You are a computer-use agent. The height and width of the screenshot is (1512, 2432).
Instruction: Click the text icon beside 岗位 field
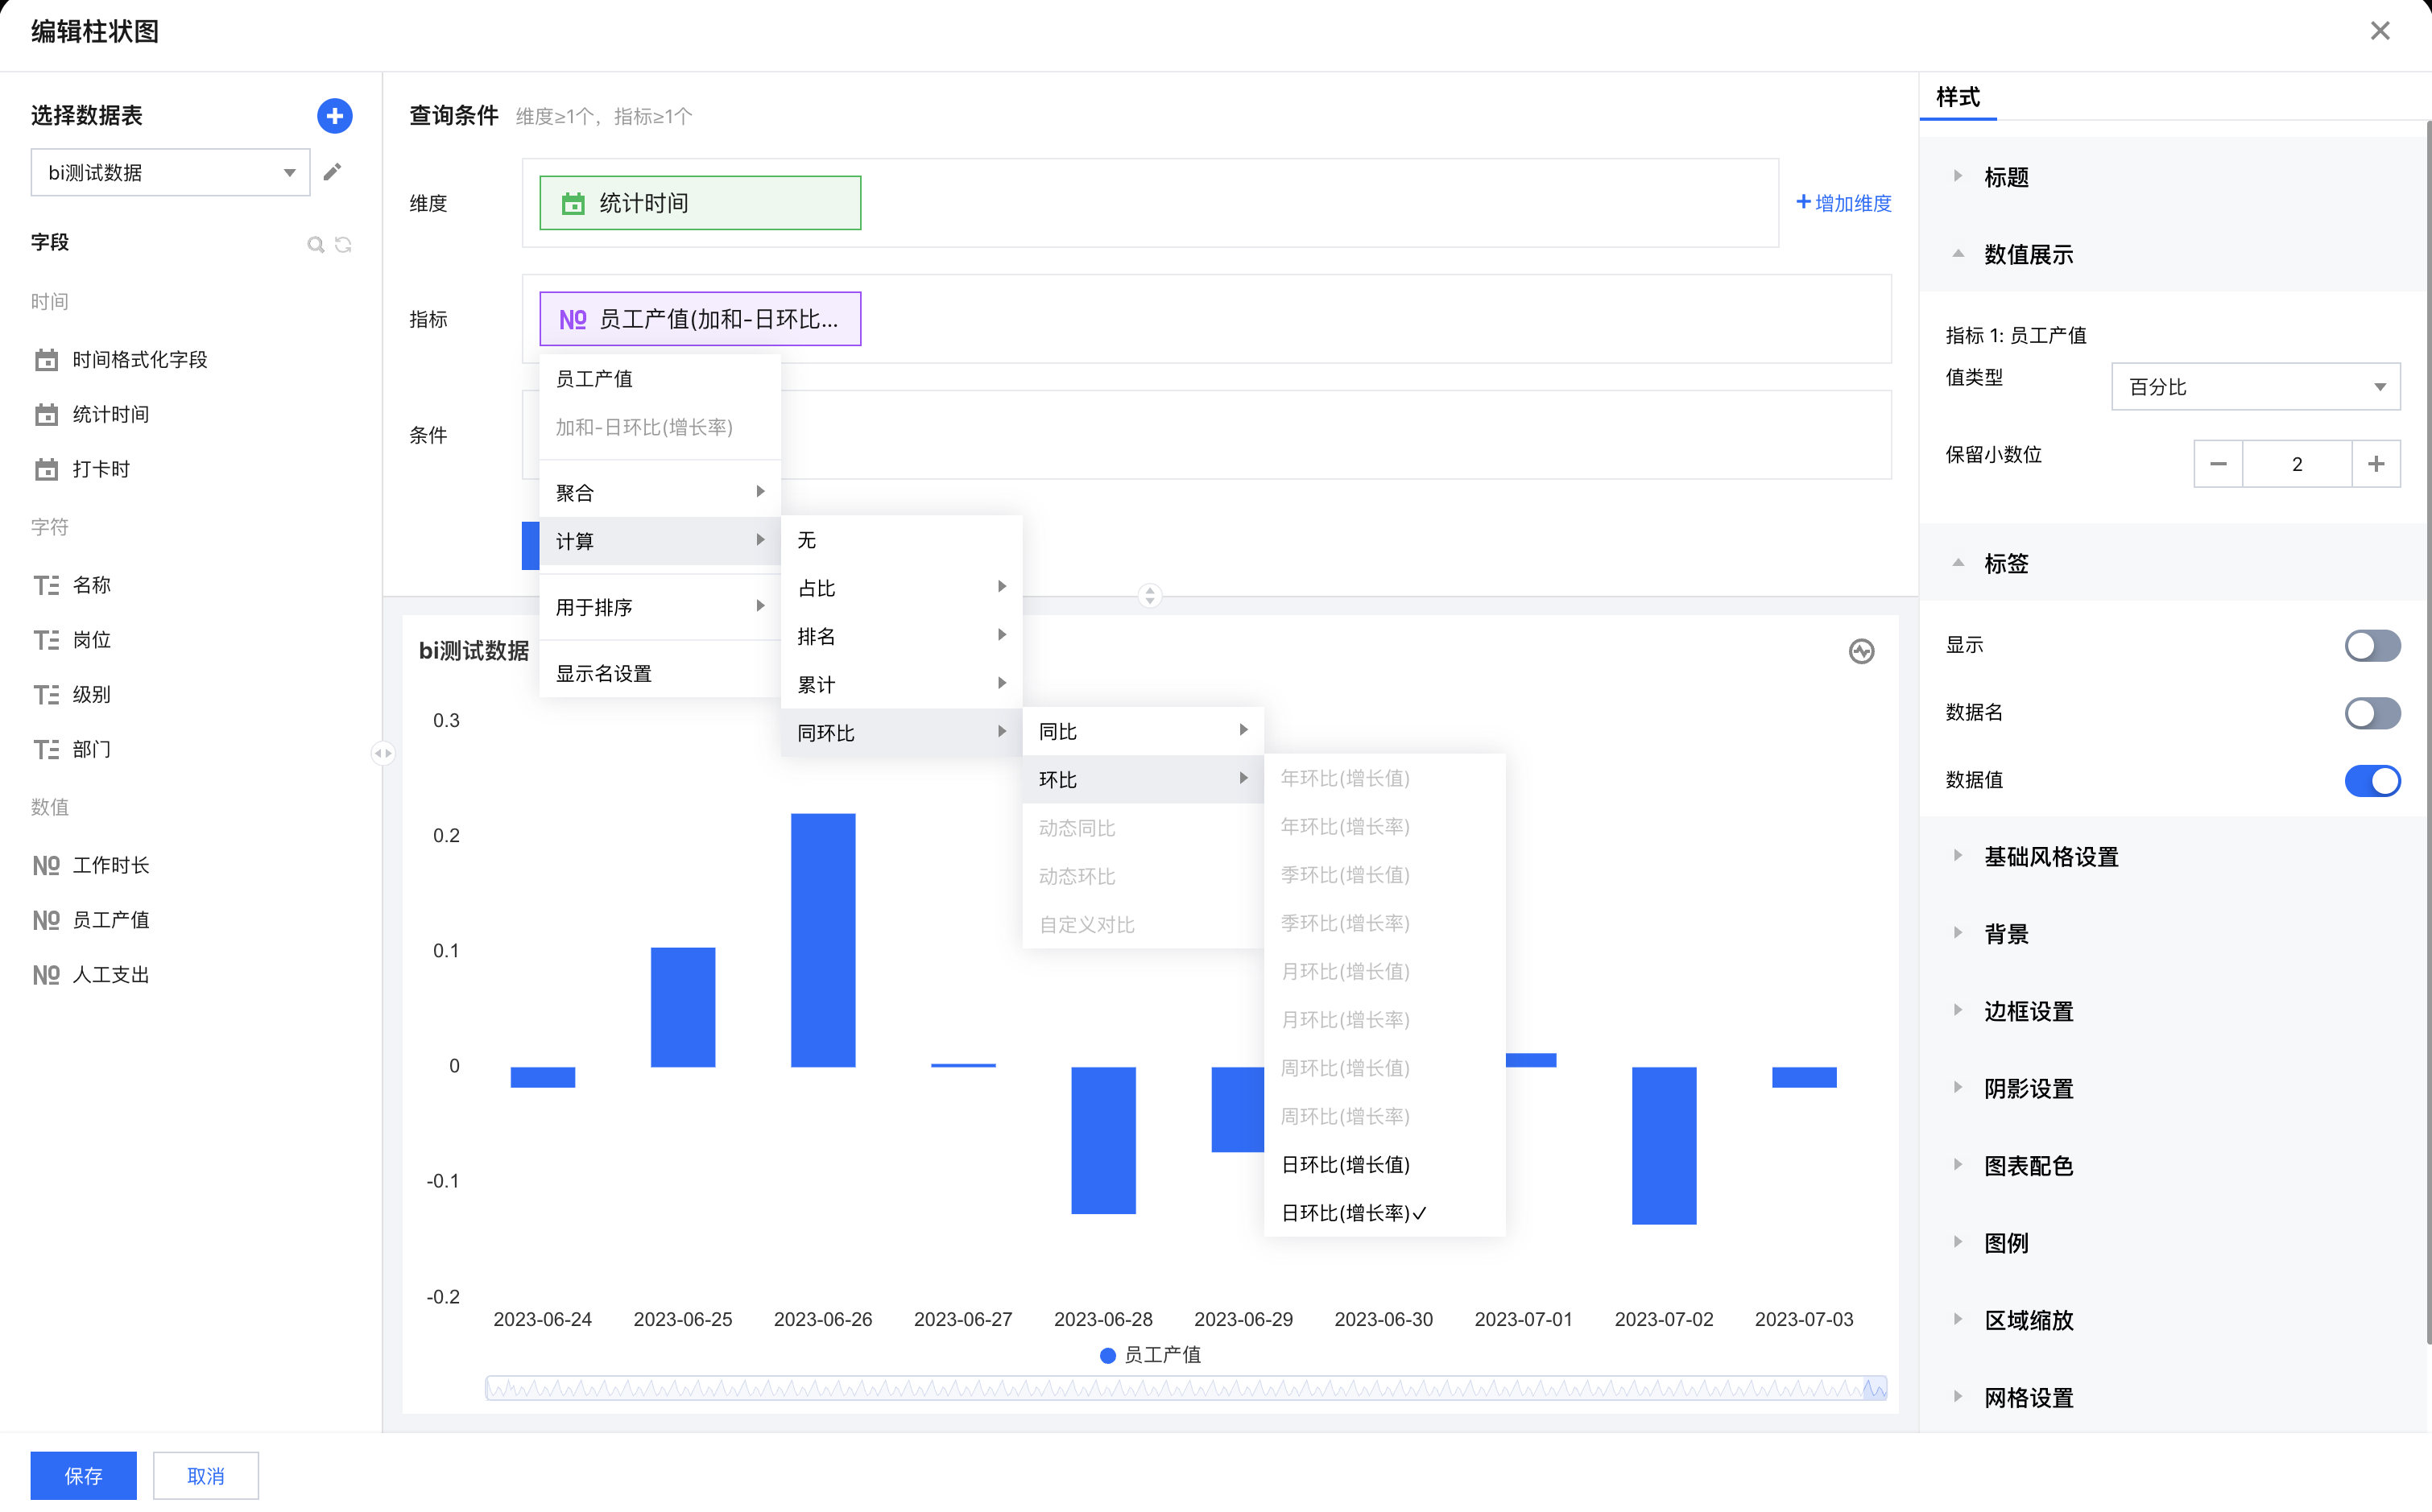coord(46,640)
